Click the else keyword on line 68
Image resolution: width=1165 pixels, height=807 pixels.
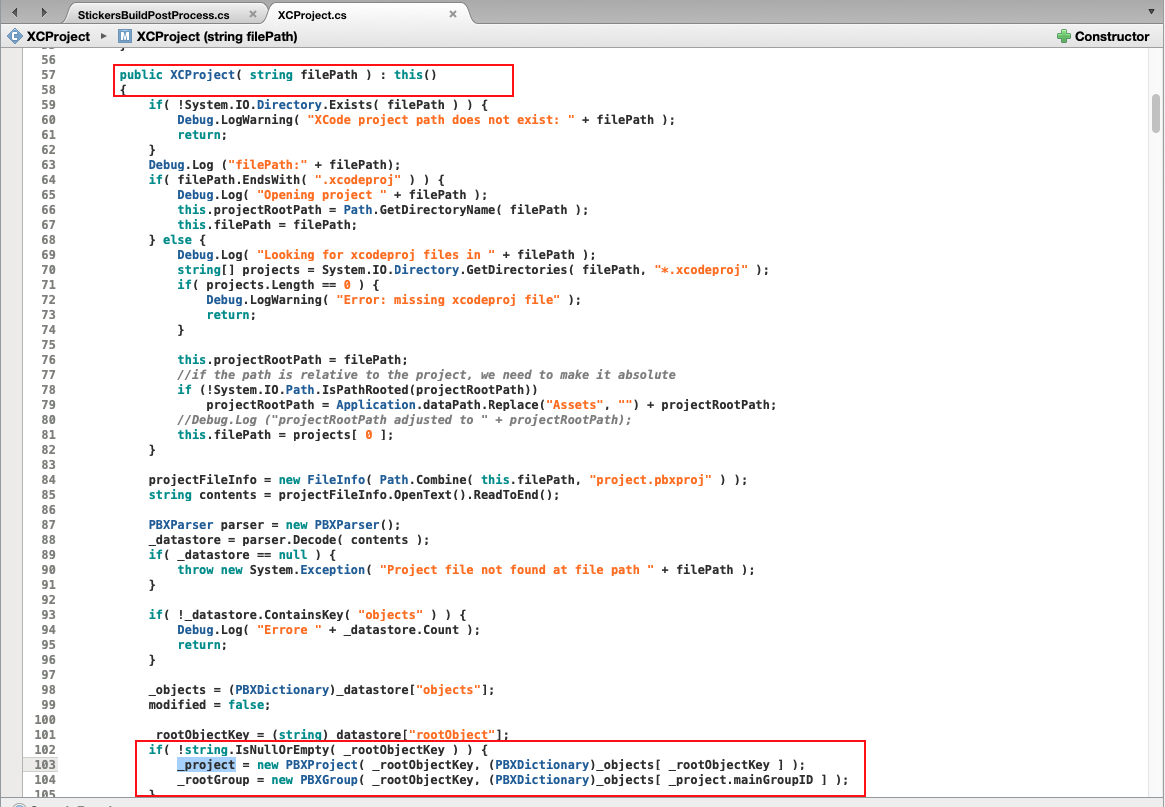pos(177,240)
